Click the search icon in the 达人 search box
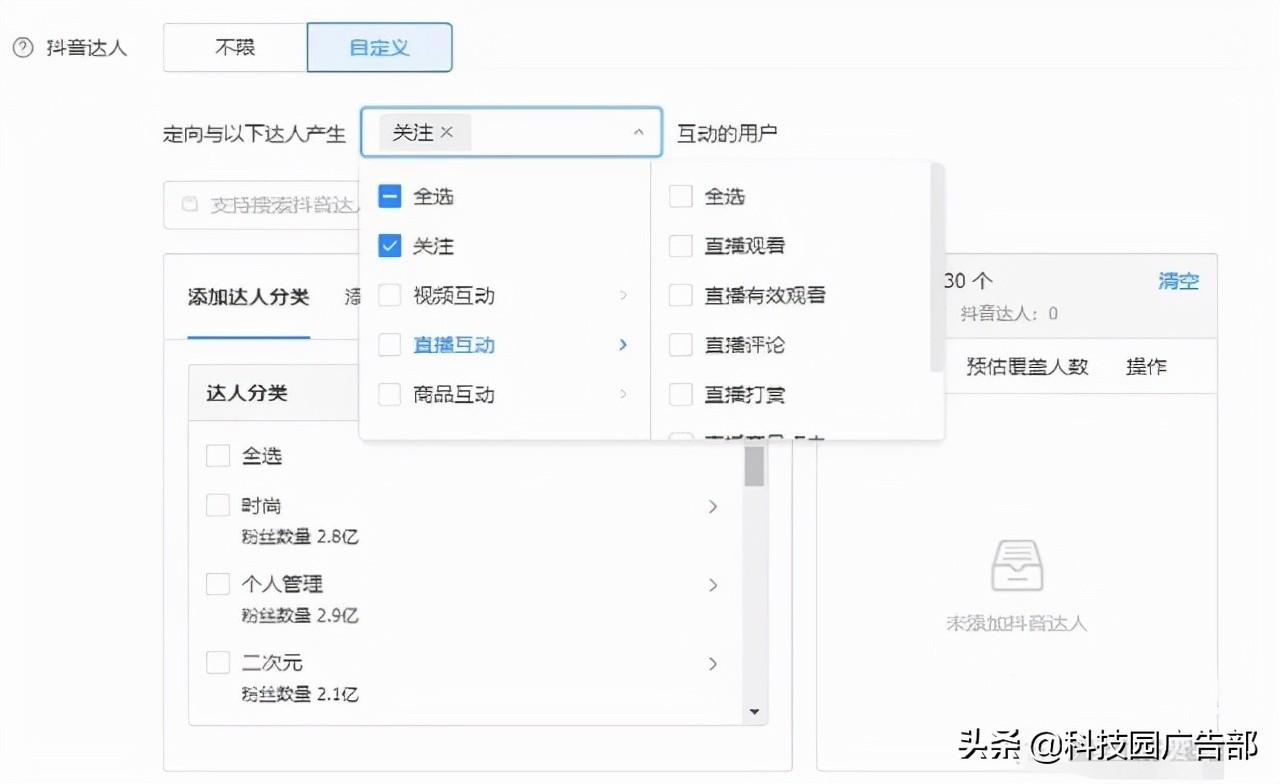 (x=189, y=204)
